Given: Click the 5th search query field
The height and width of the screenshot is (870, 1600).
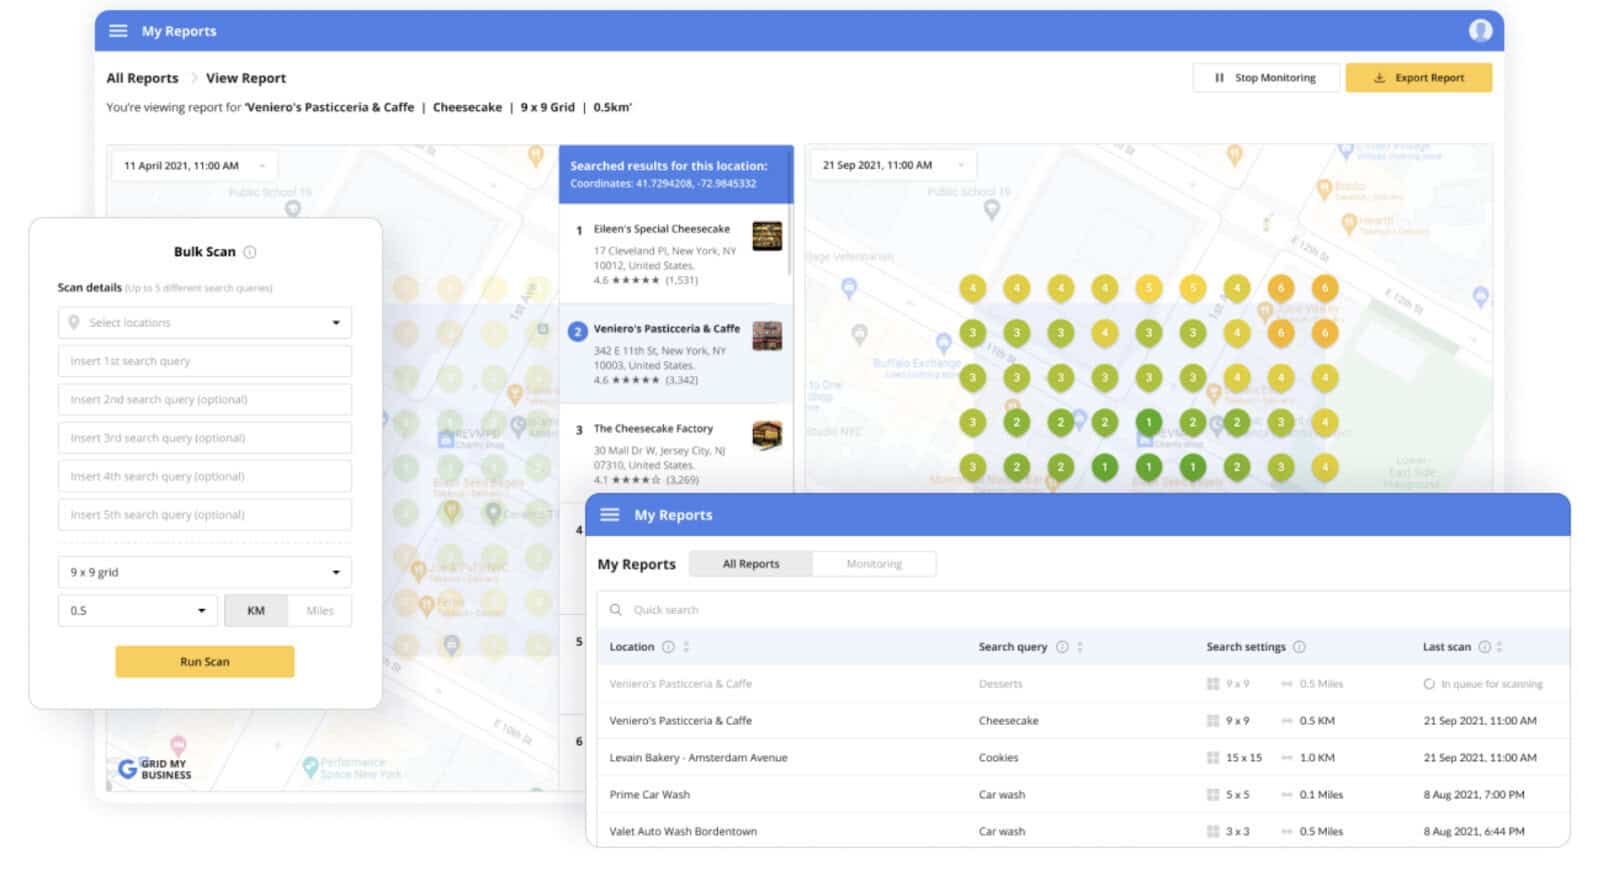Looking at the screenshot, I should point(205,515).
